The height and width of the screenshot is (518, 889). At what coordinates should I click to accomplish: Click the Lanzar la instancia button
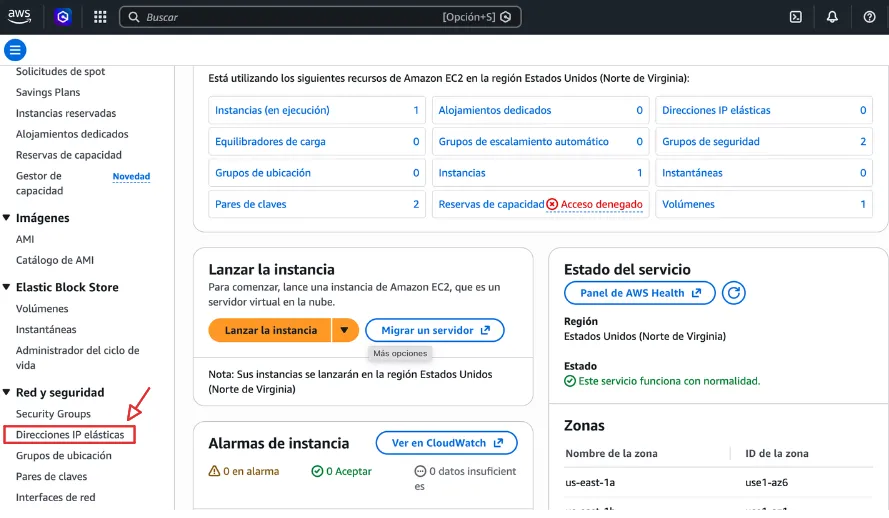[x=270, y=330]
